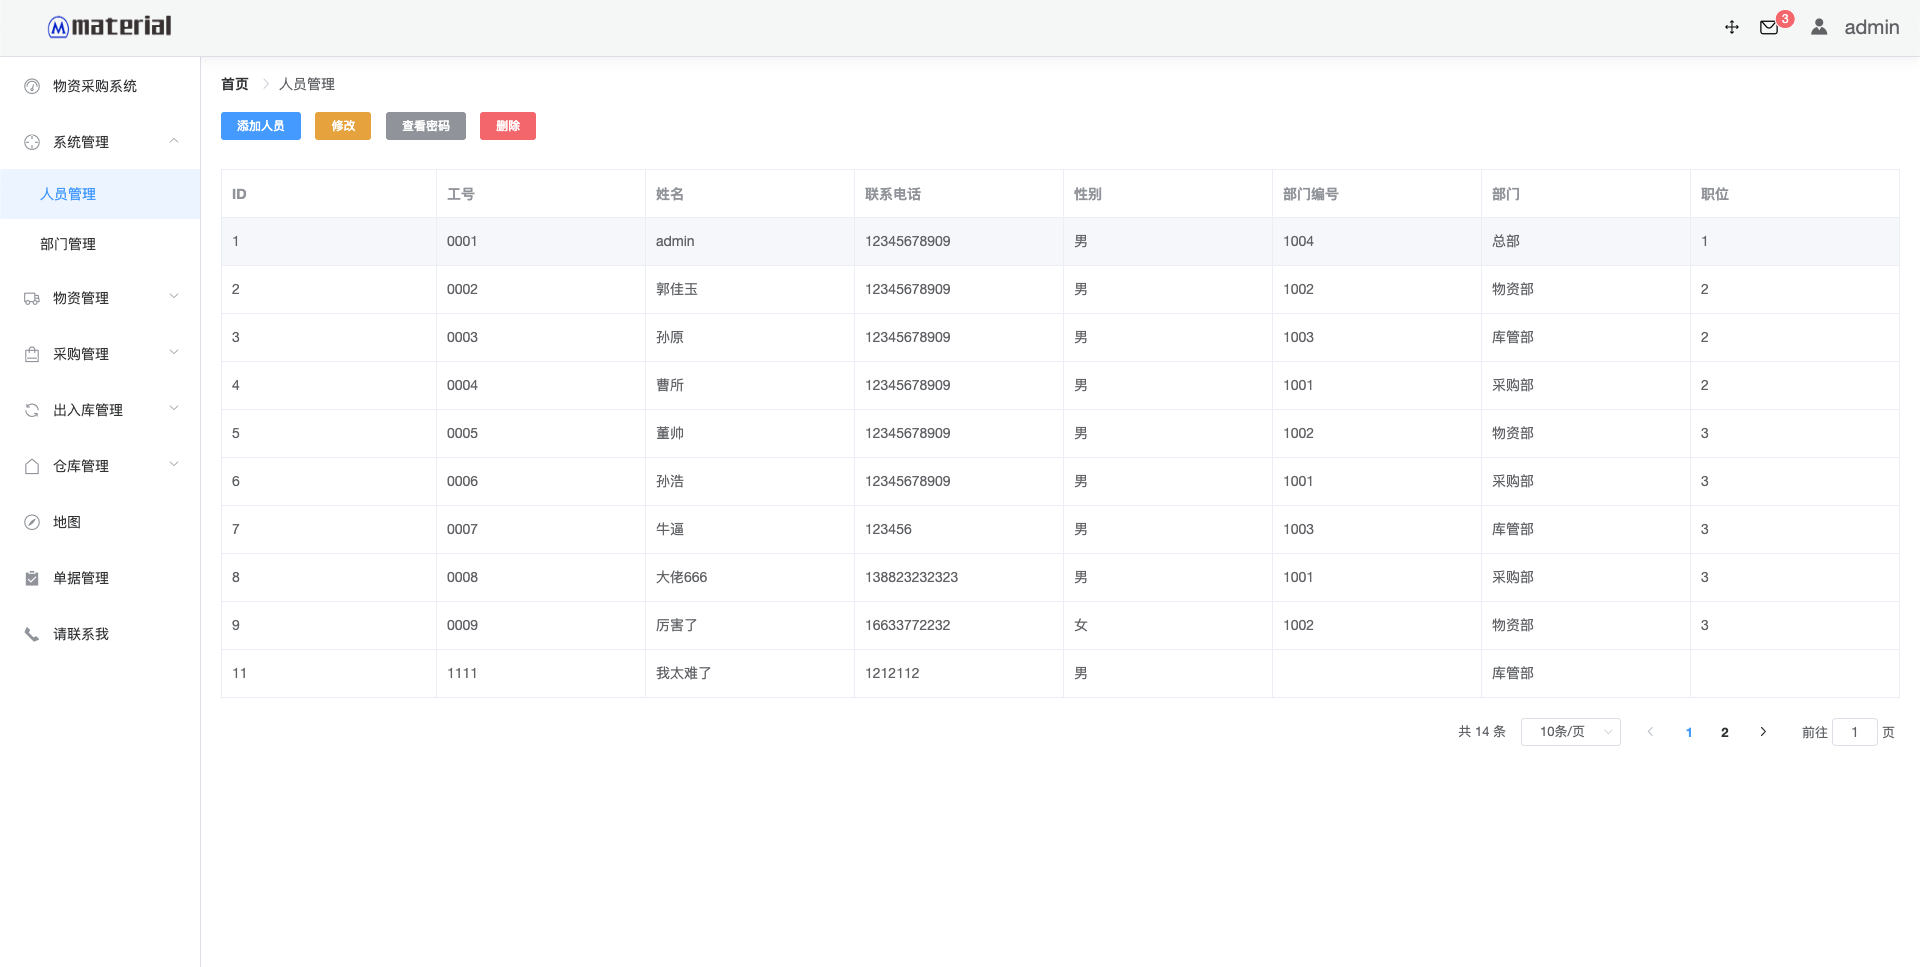Click the previous page arrow
The width and height of the screenshot is (1920, 967).
1650,732
